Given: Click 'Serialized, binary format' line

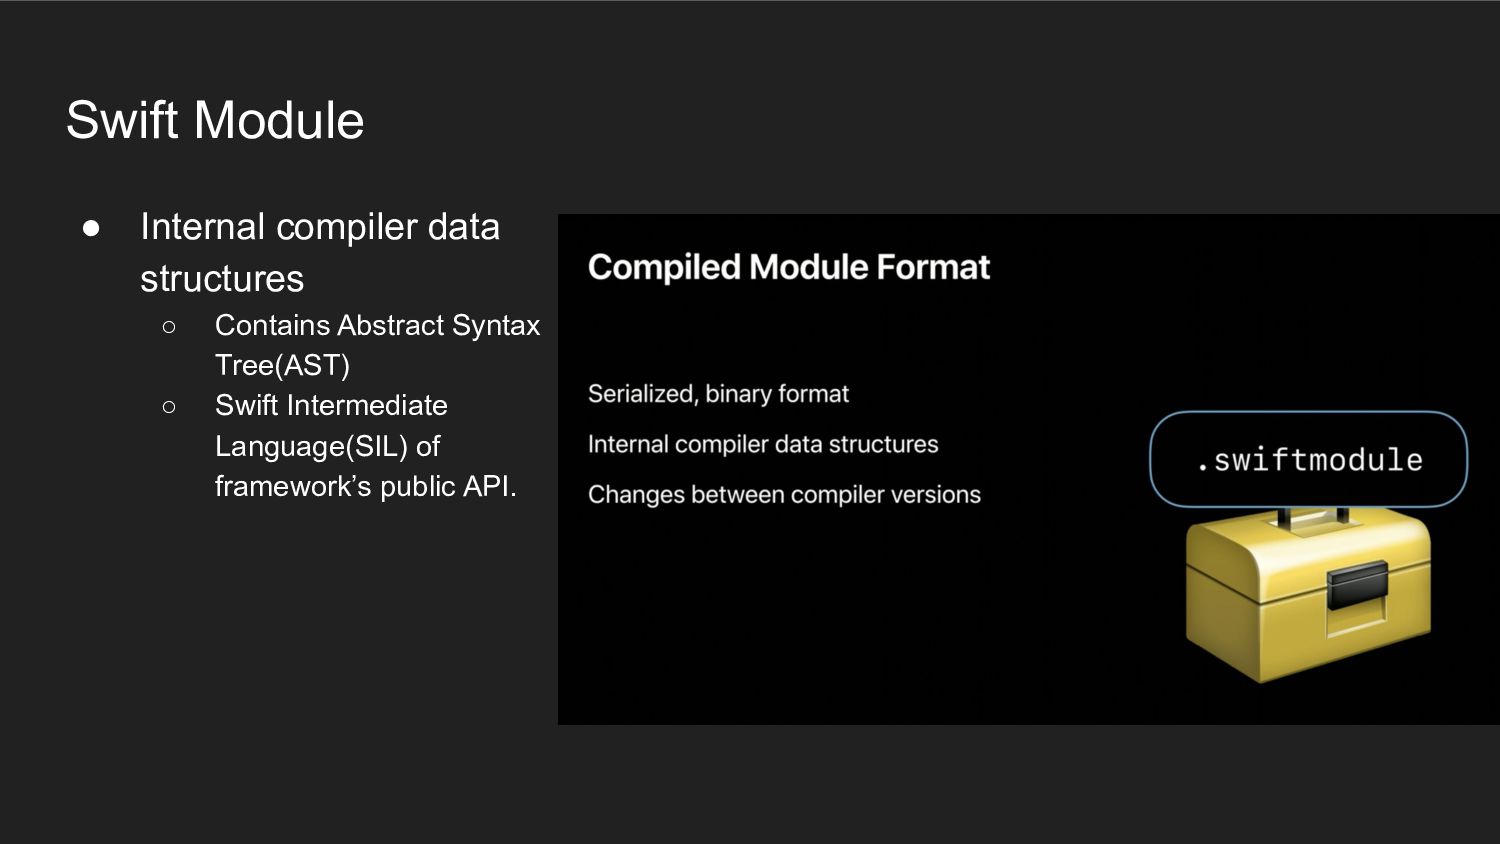Looking at the screenshot, I should click(x=718, y=394).
